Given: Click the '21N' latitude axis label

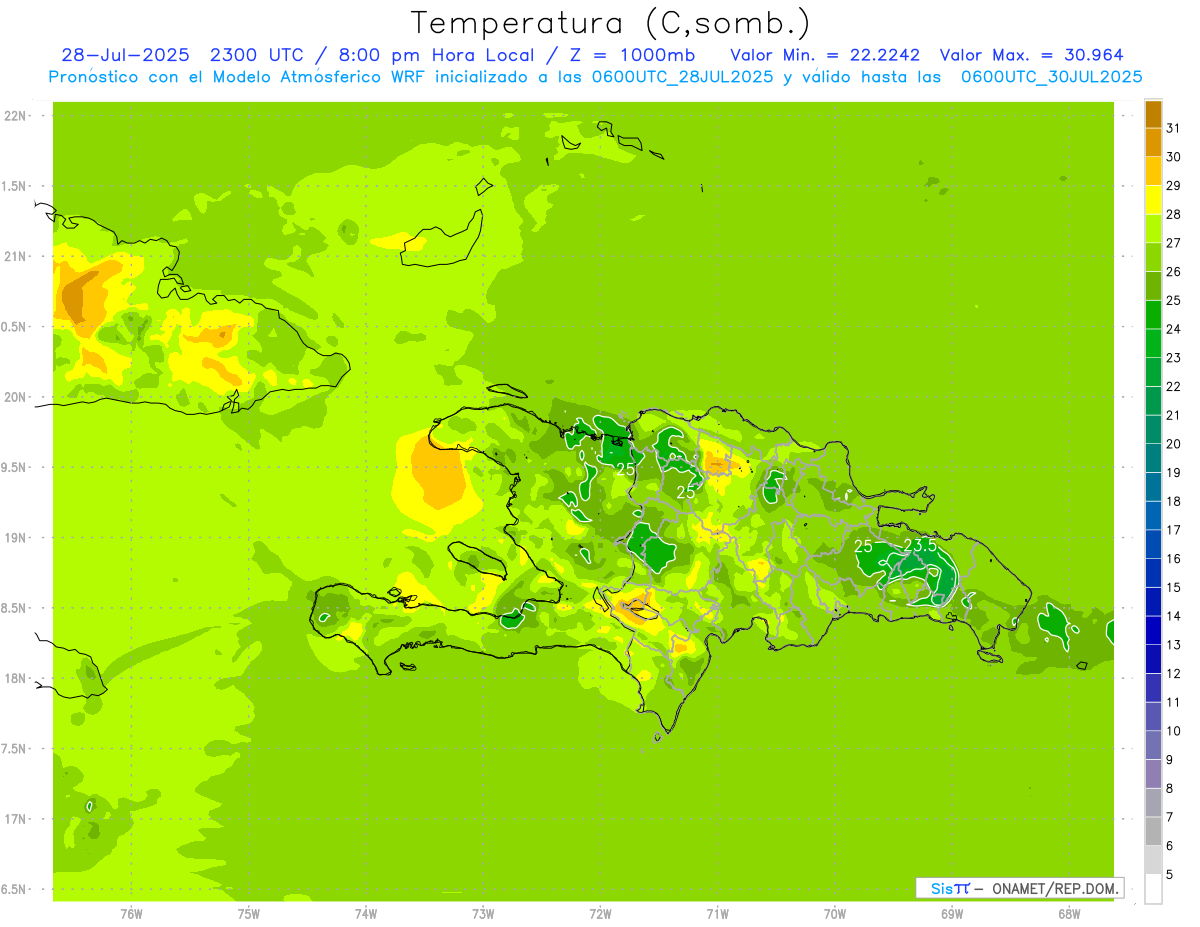Looking at the screenshot, I should click(14, 256).
